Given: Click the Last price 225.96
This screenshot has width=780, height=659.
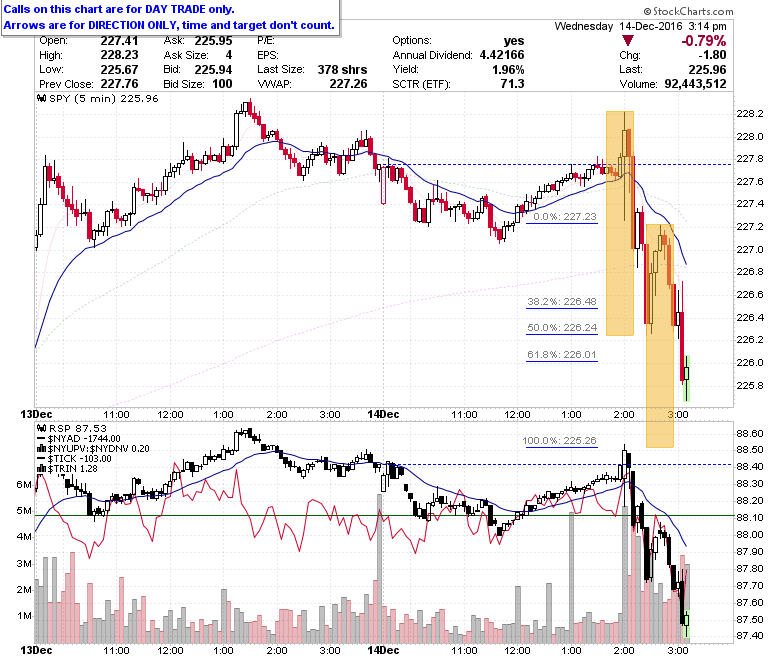Looking at the screenshot, I should coord(707,70).
